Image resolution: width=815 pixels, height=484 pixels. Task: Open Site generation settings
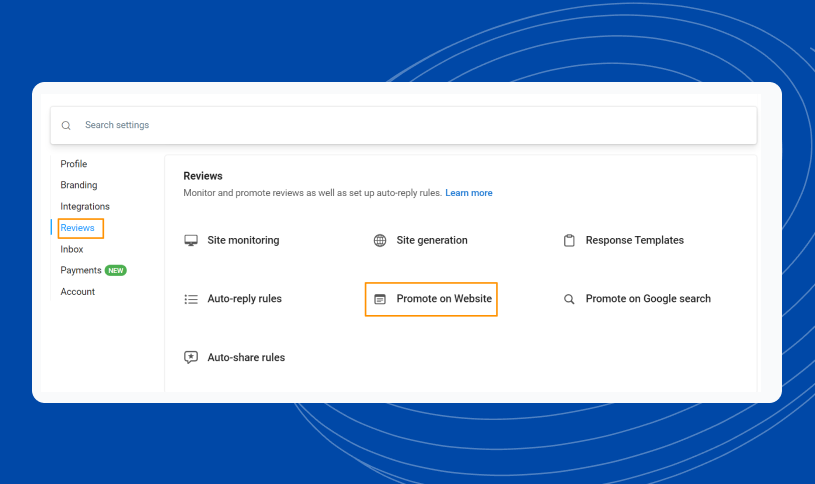432,240
